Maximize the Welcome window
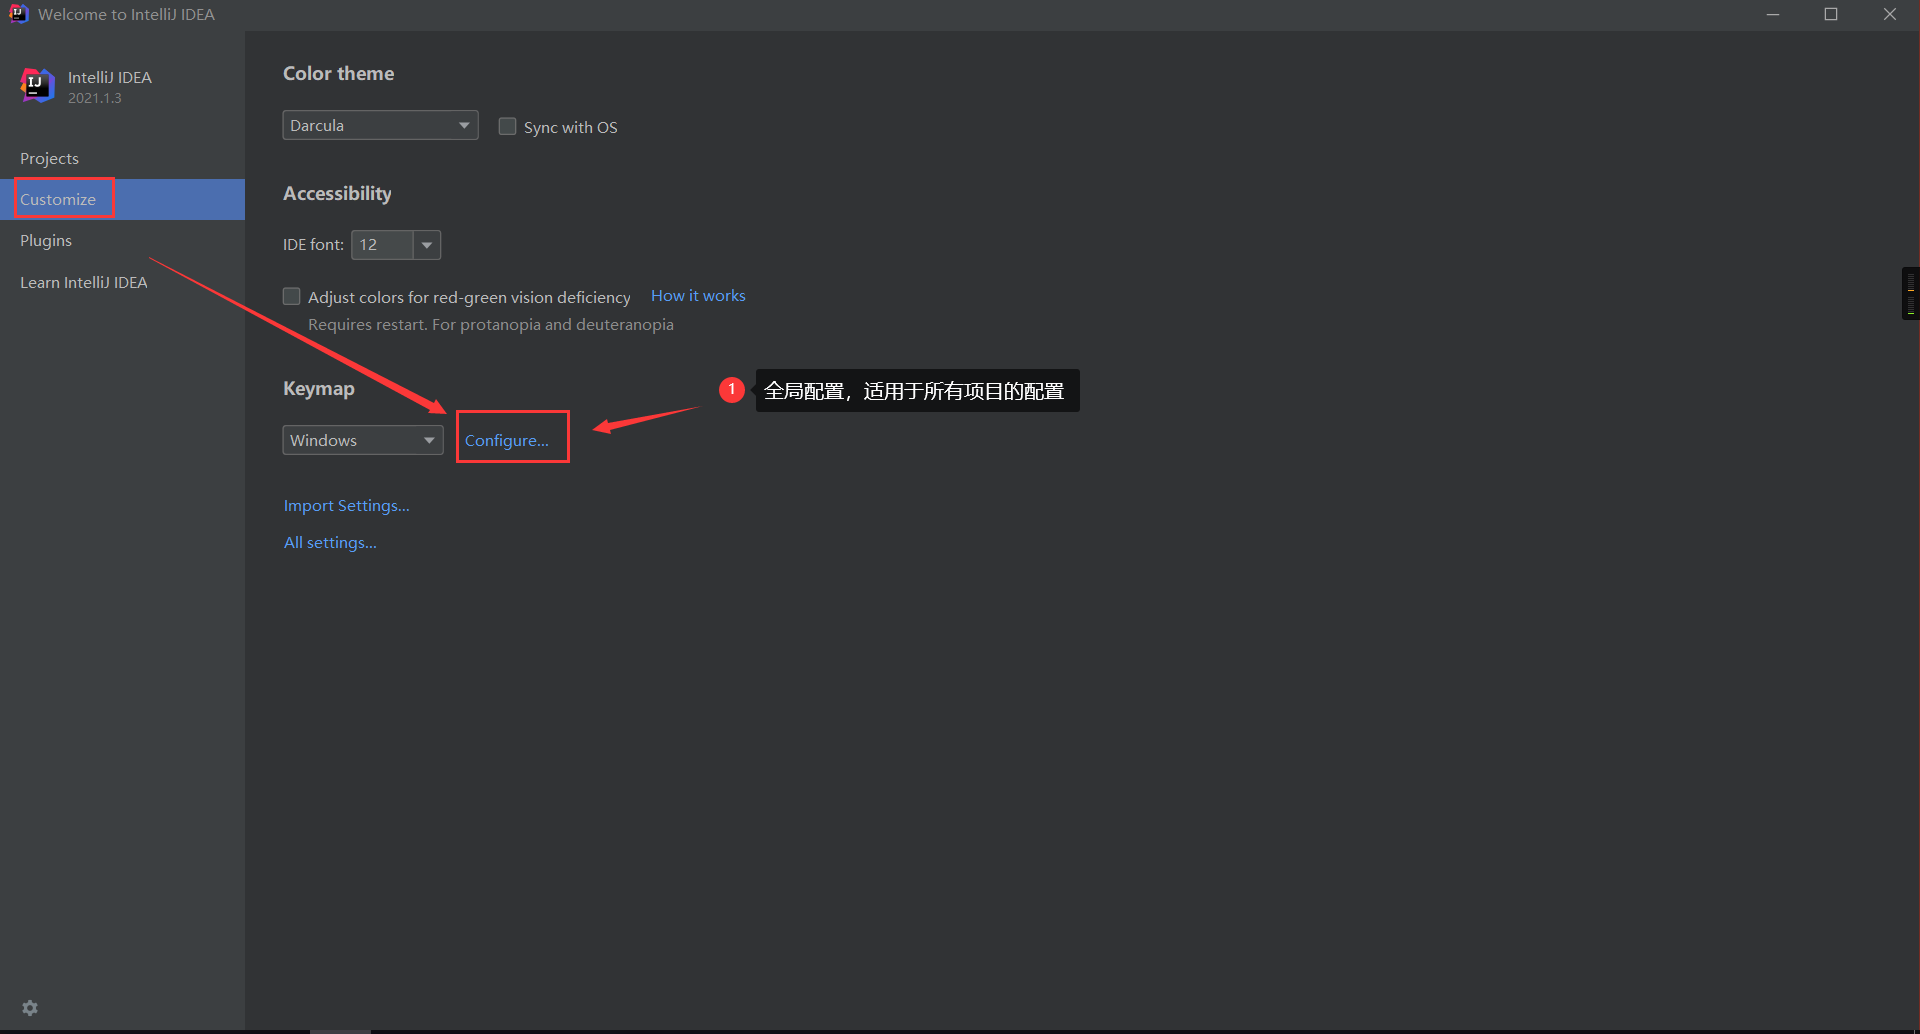The image size is (1920, 1034). point(1830,14)
